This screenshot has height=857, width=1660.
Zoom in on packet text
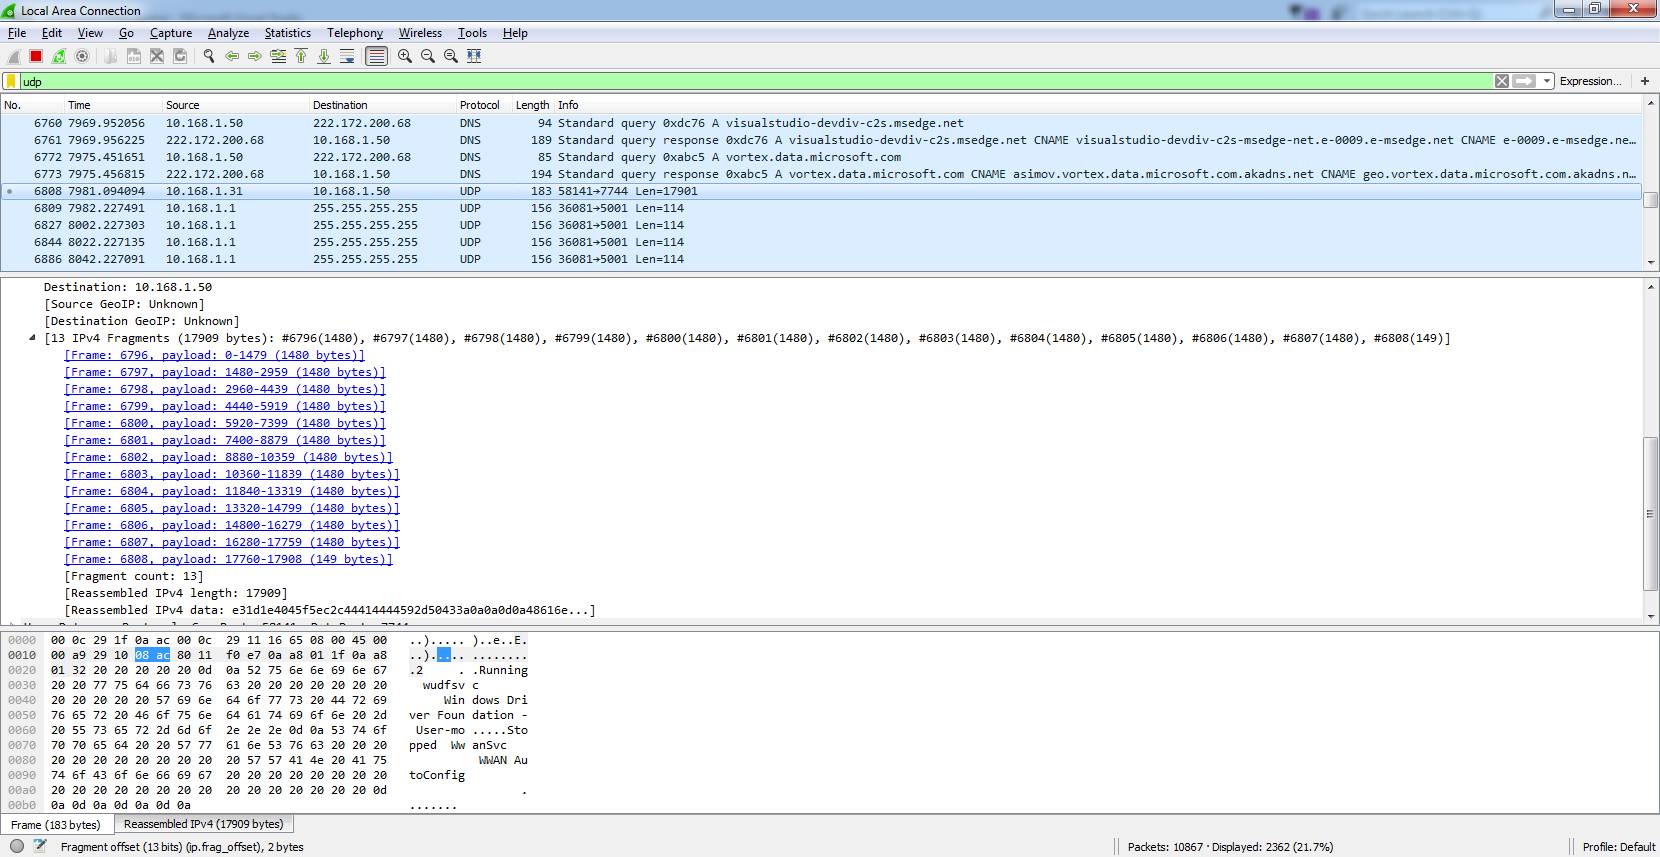click(405, 57)
